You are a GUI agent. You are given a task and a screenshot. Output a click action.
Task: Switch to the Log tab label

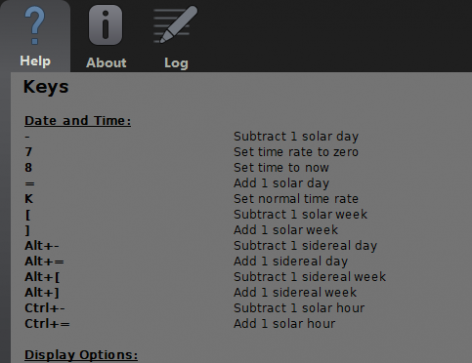(x=176, y=63)
